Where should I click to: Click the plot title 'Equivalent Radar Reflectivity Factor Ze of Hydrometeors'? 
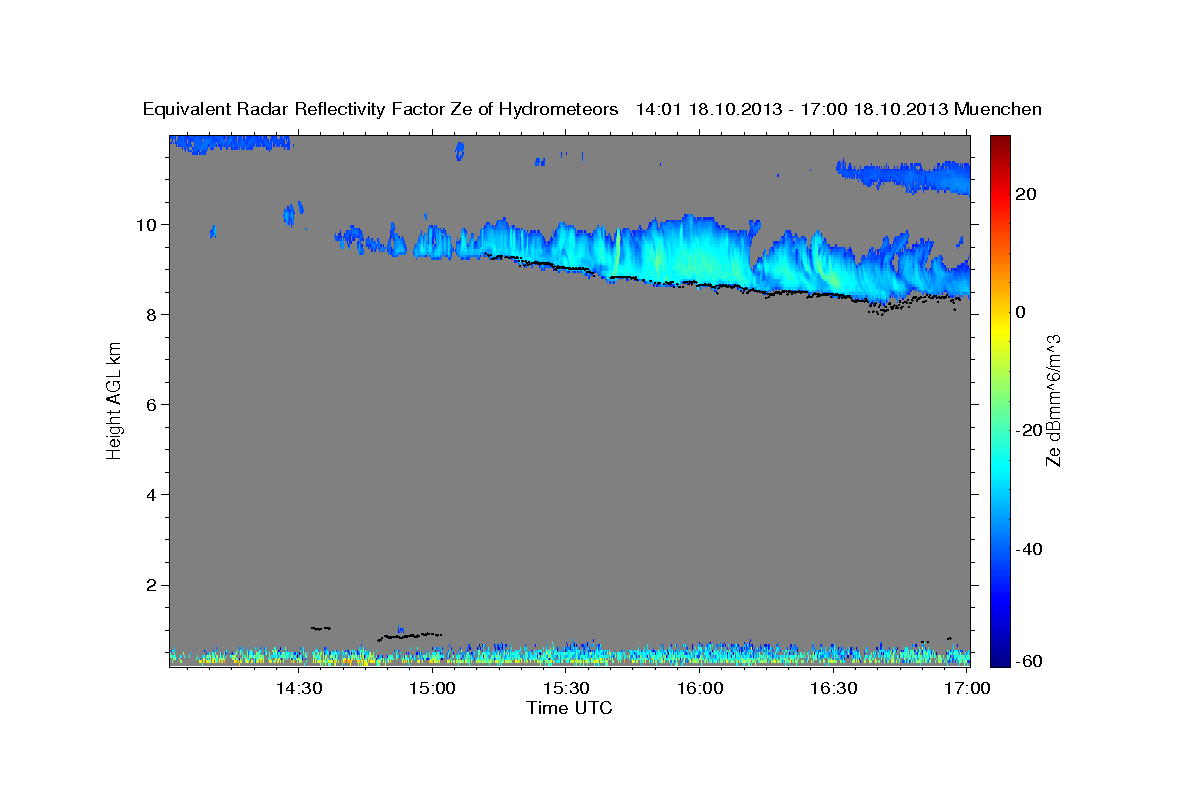tap(381, 109)
